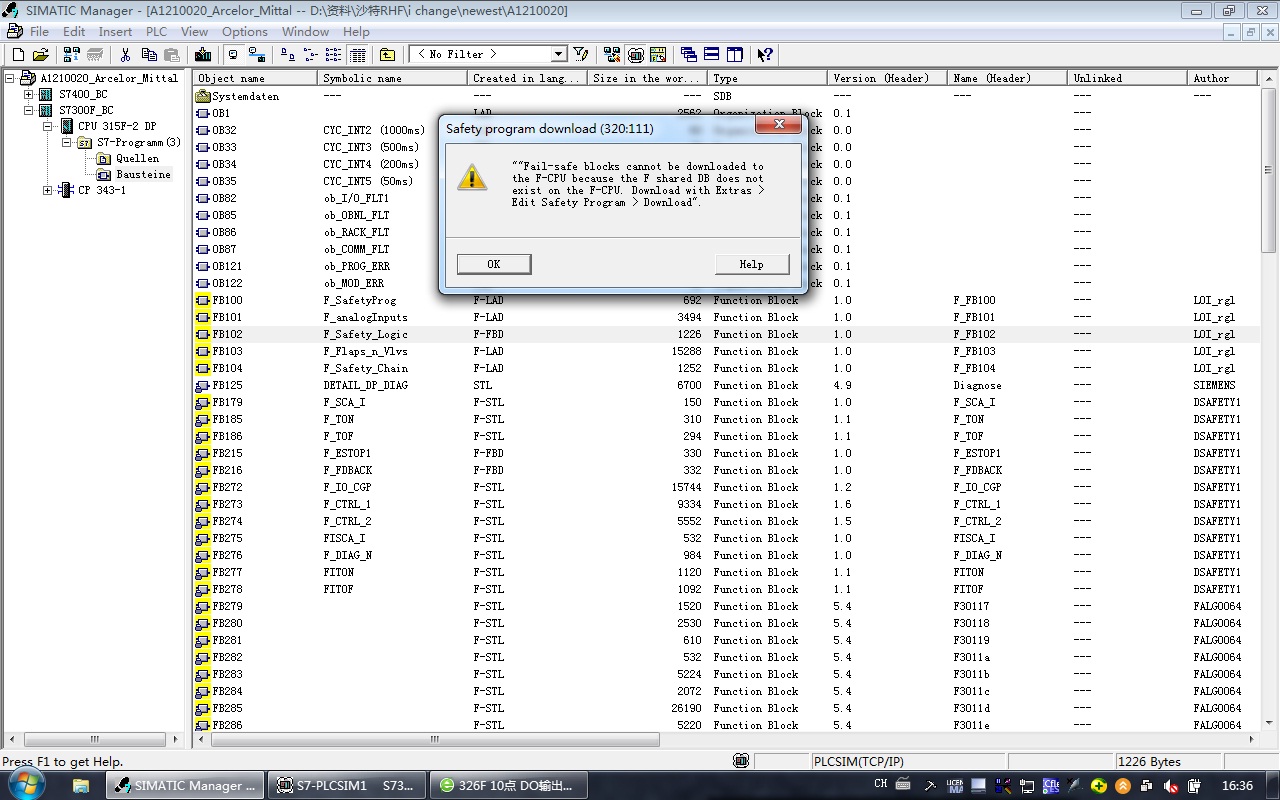
Task: Switch to Online view toolbar icon
Action: [257, 54]
